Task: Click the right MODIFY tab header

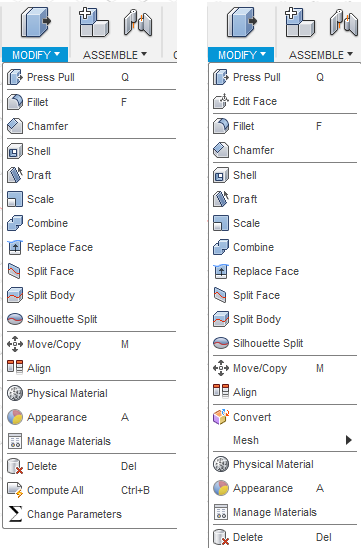Action: pyautogui.click(x=241, y=55)
